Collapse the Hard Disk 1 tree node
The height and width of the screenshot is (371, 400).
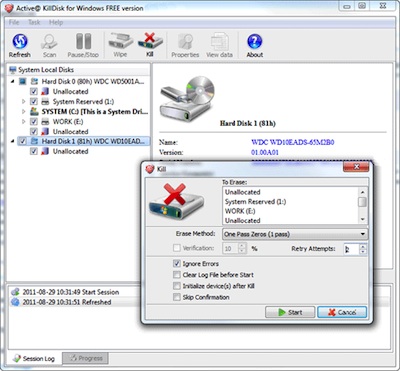tap(13, 141)
